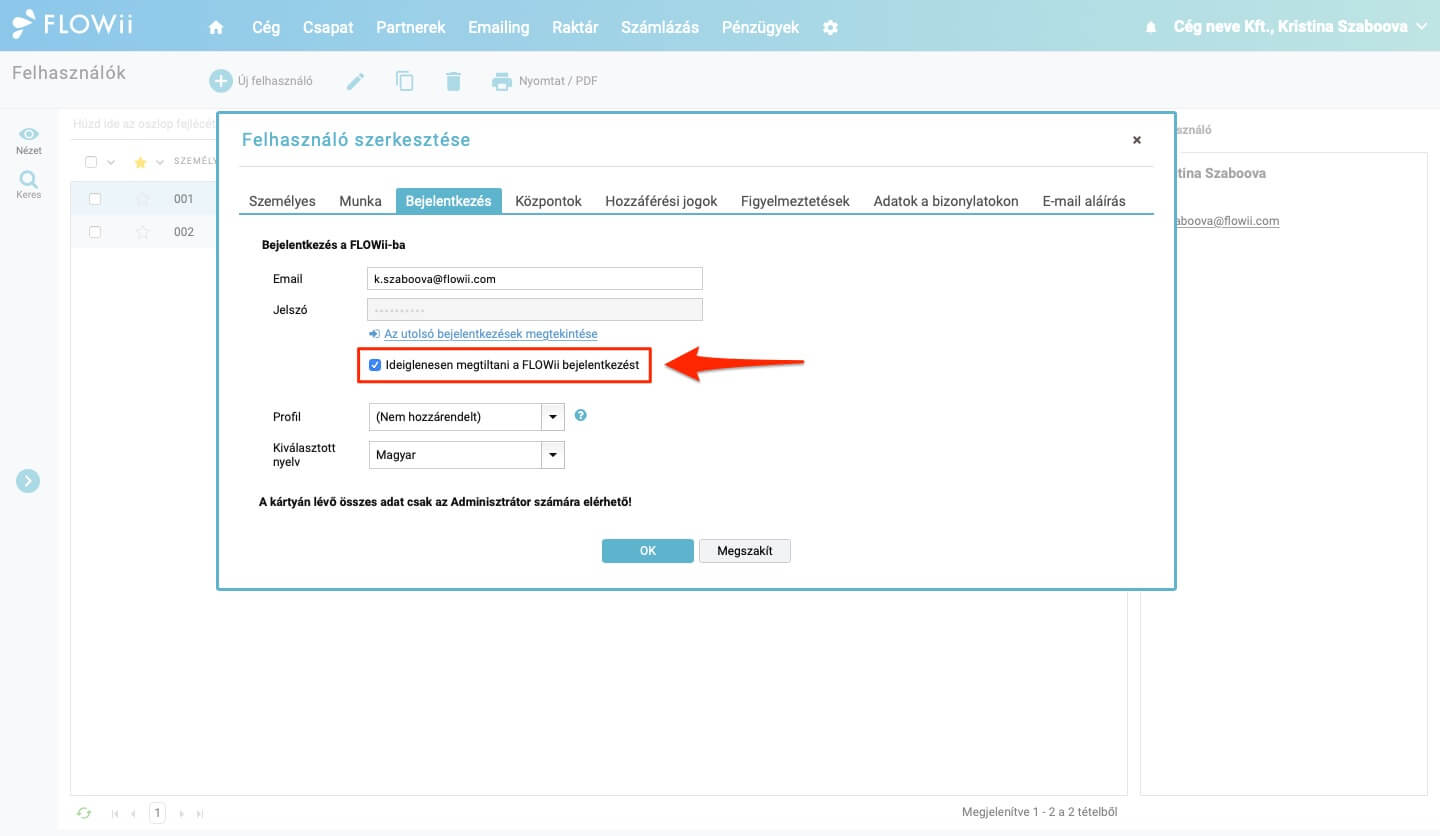Open the Cég menu
Viewport: 1440px width, 836px height.
[x=266, y=28]
